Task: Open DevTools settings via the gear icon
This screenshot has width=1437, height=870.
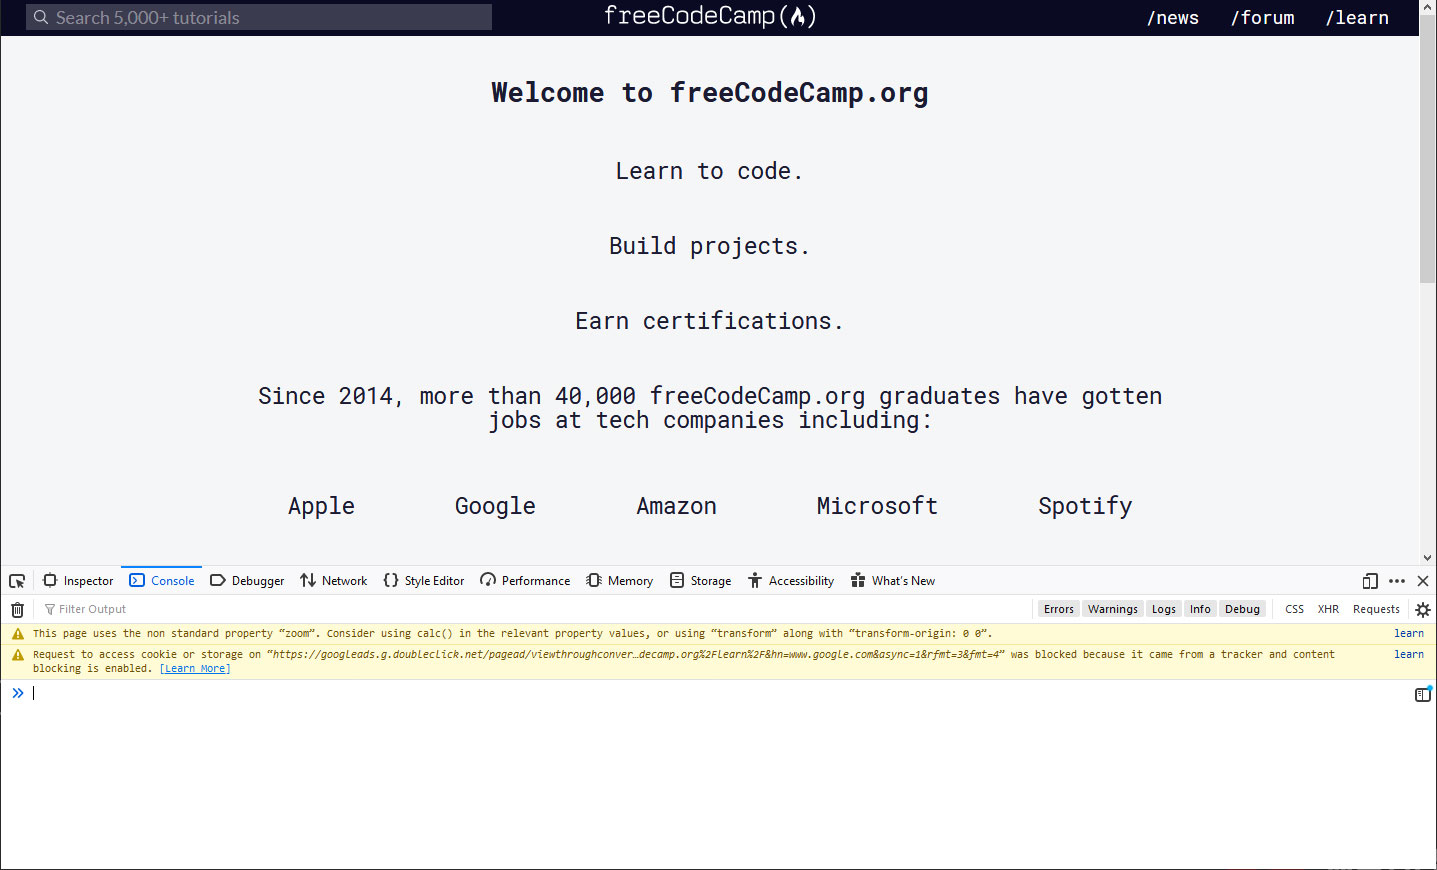Action: coord(1422,608)
